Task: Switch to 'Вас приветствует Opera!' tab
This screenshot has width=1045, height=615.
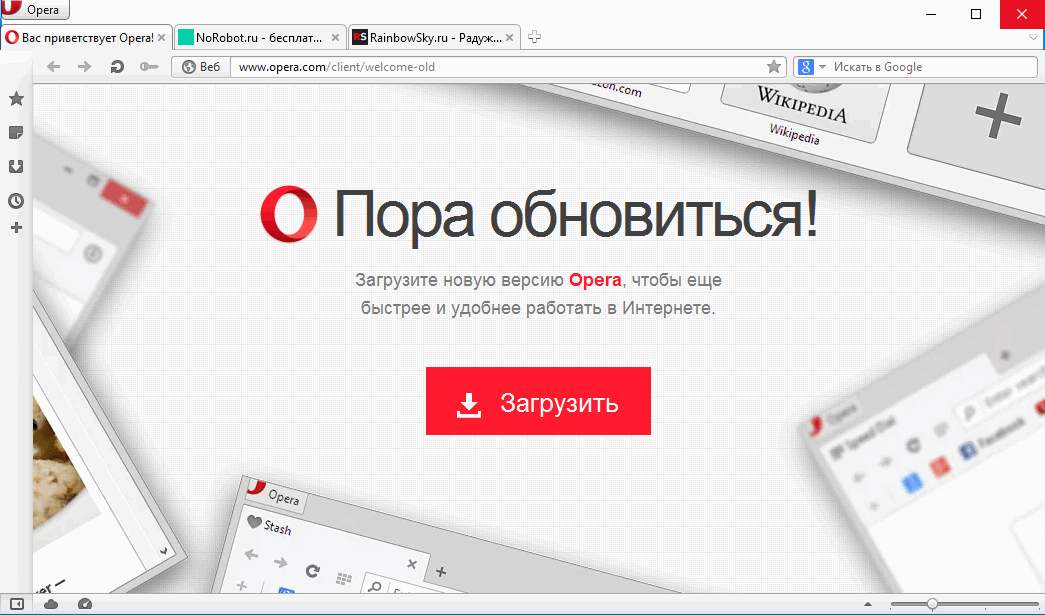Action: pos(86,37)
